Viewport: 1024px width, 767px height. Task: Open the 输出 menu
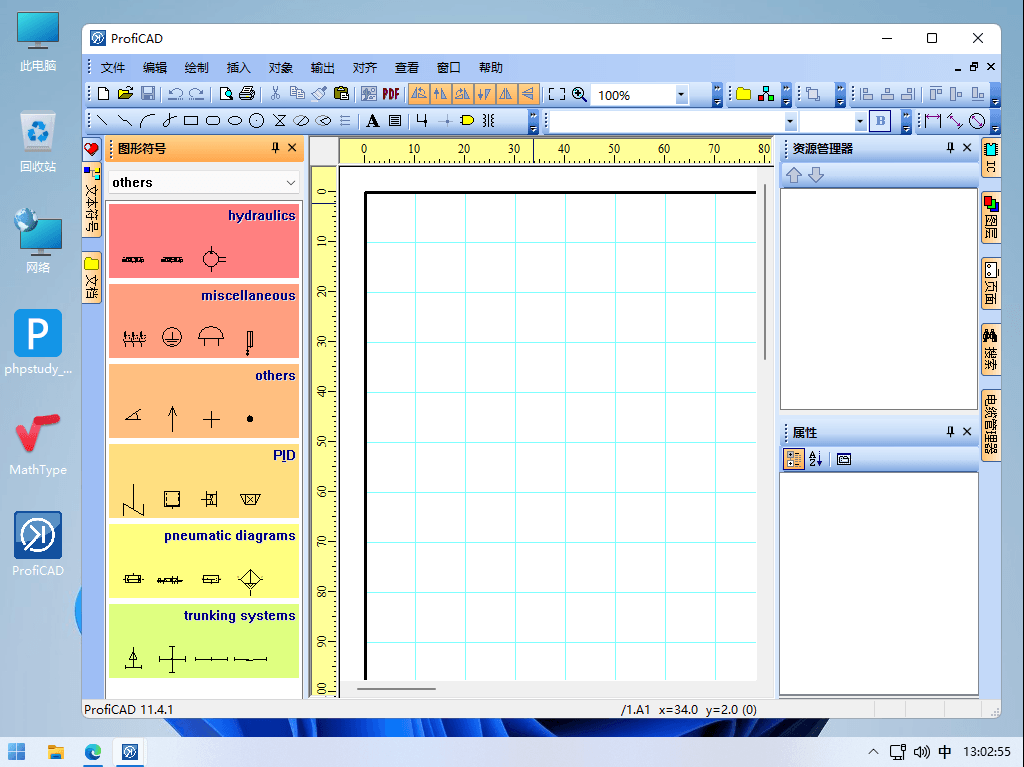coord(323,67)
